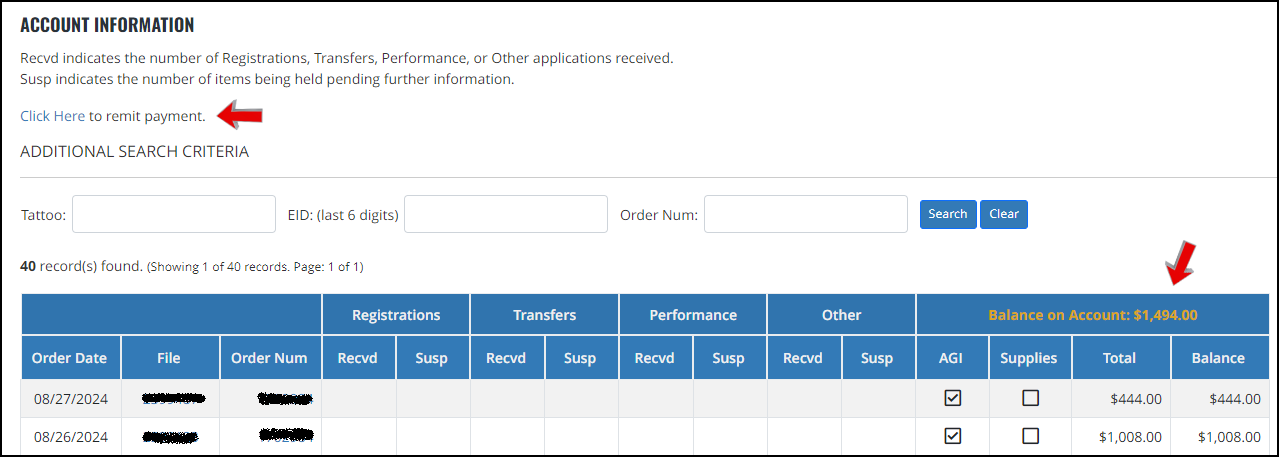The width and height of the screenshot is (1279, 457).
Task: Click the red arrow beside remit payment
Action: click(240, 115)
